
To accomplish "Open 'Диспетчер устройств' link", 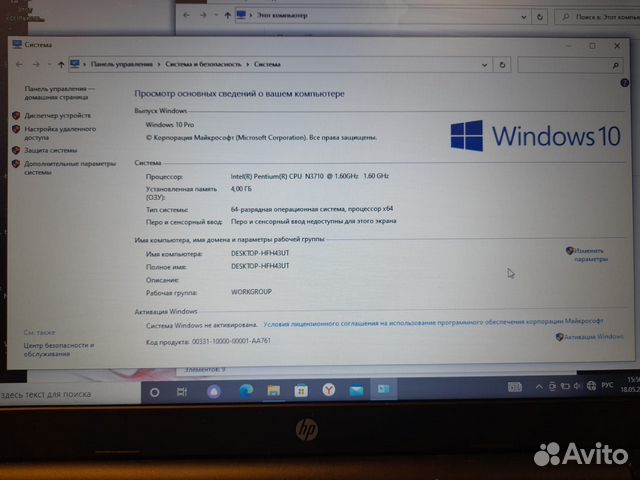I will pos(58,116).
